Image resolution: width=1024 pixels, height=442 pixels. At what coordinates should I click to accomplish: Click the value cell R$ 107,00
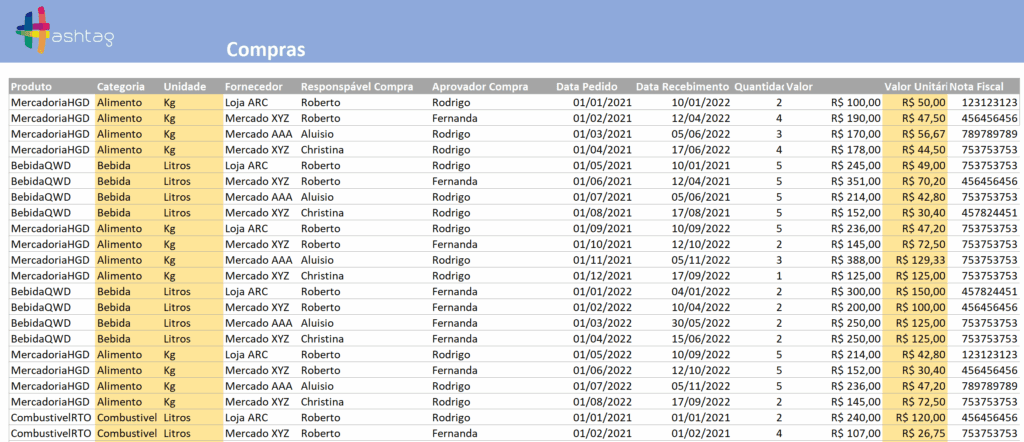[x=856, y=433]
